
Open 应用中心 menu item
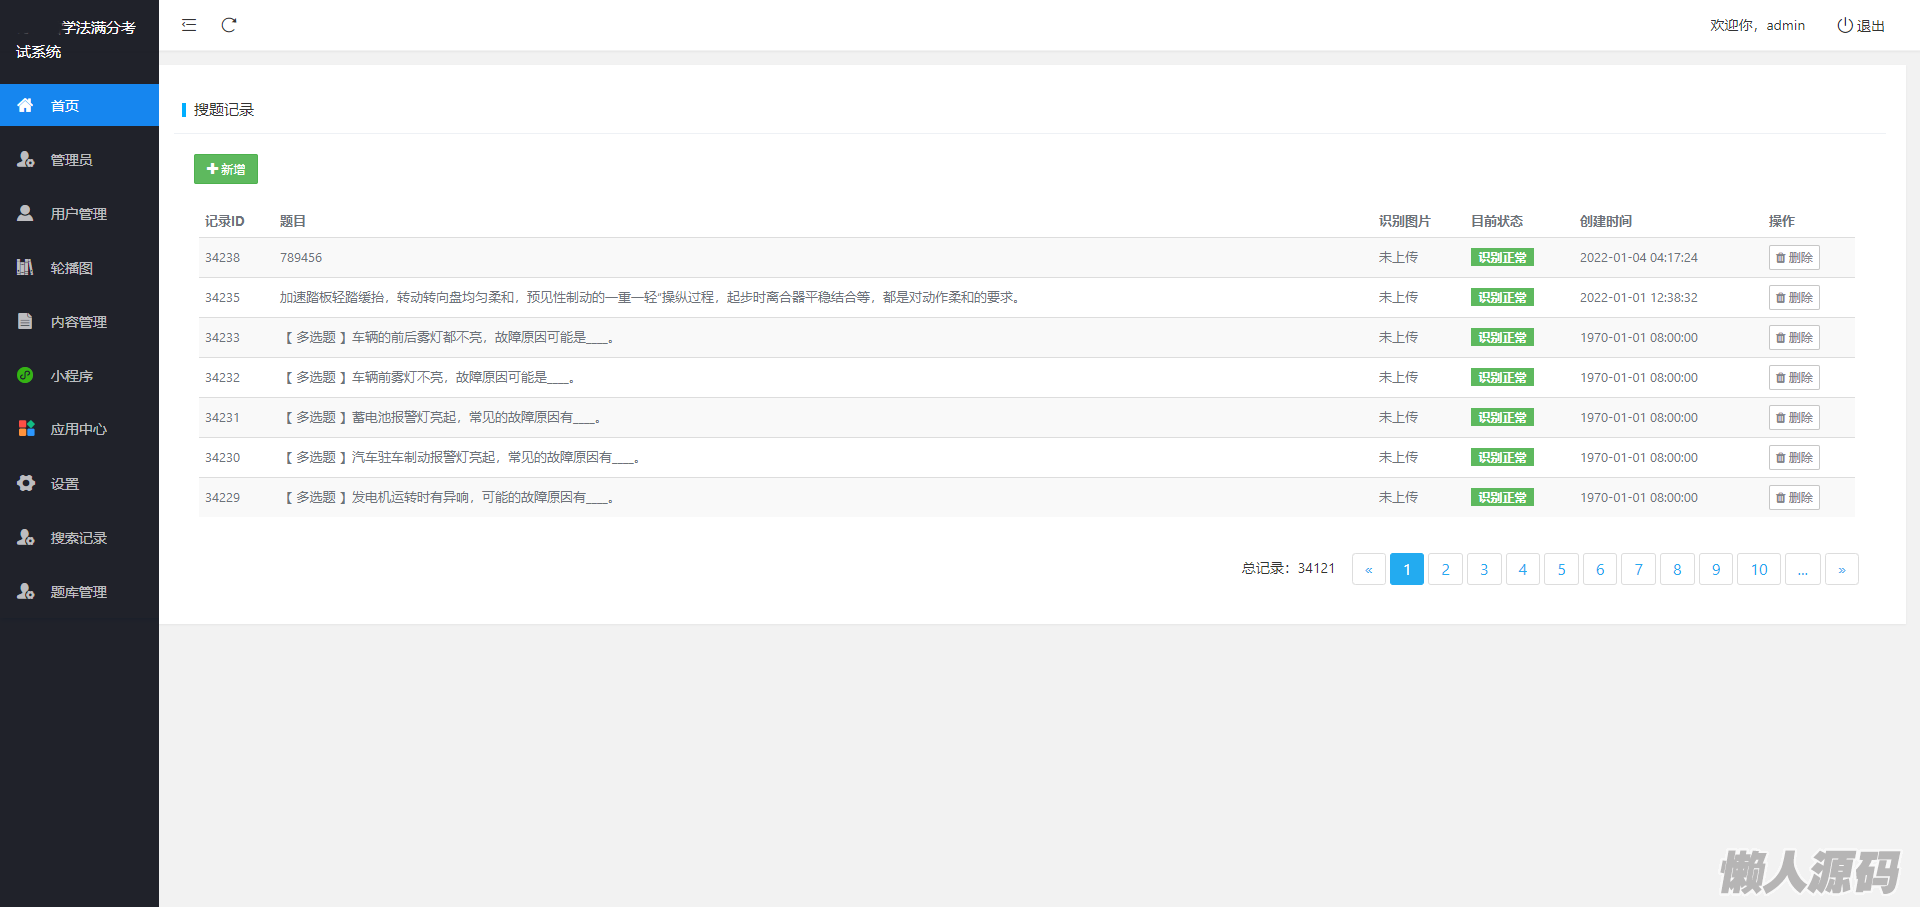coord(79,429)
